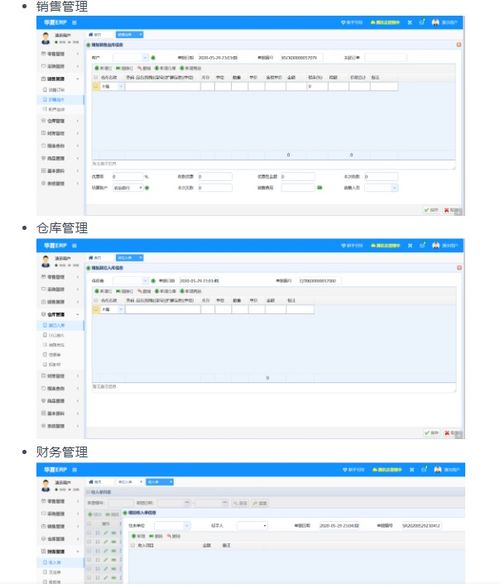Click cancel button at bottom of warehouse dialog
This screenshot has width=500, height=588.
pyautogui.click(x=452, y=433)
